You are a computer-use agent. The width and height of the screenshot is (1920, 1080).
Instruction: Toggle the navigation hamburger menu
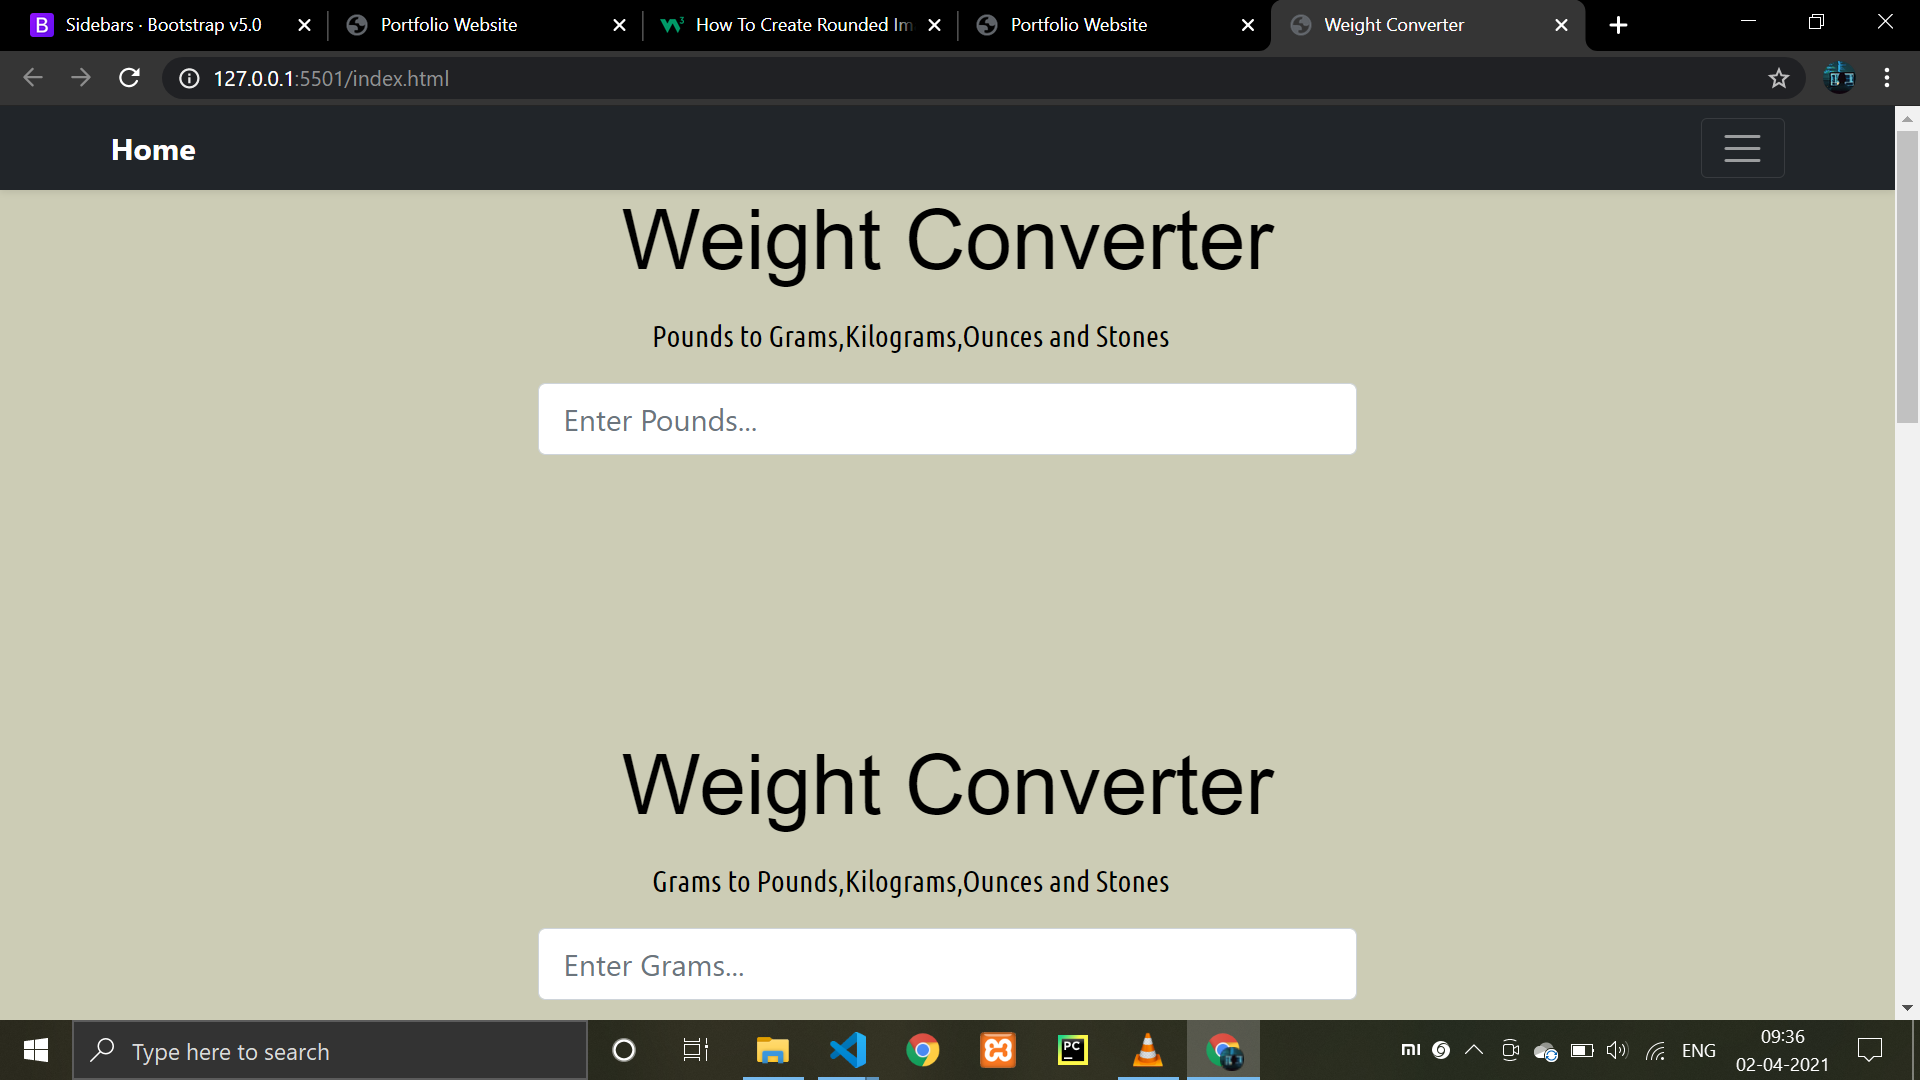1745,149
